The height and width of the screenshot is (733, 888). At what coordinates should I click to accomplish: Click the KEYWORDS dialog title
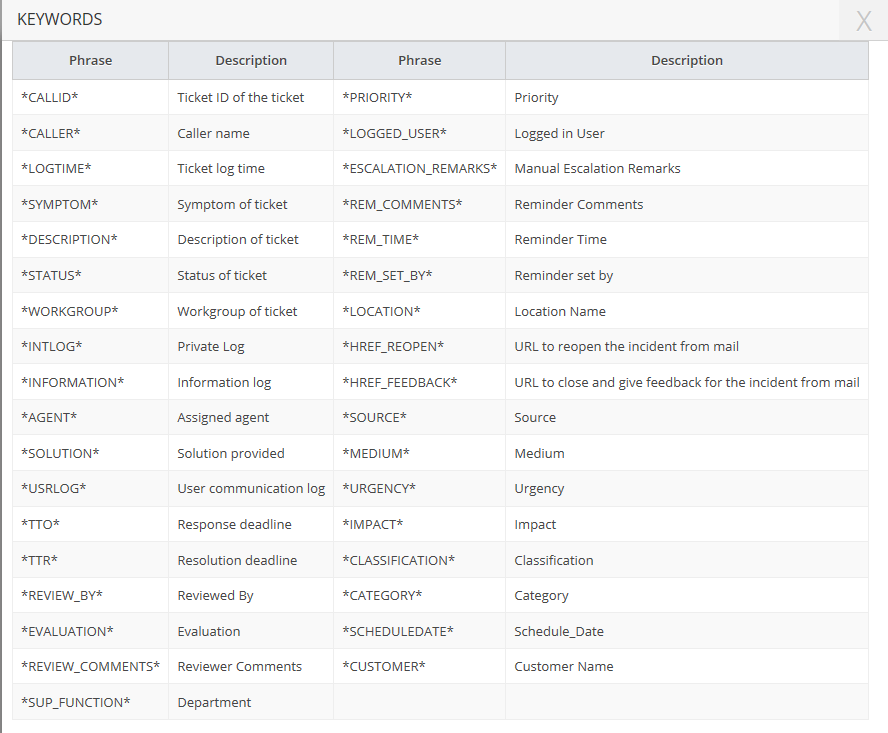[x=60, y=19]
